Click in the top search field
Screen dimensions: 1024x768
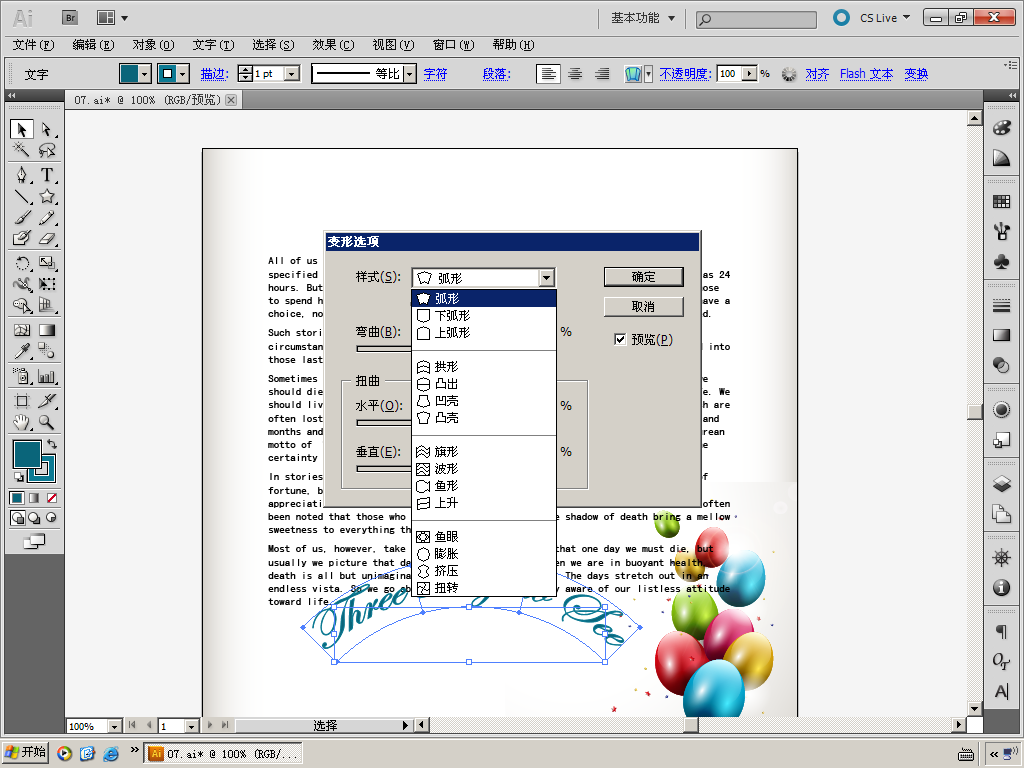coord(756,20)
